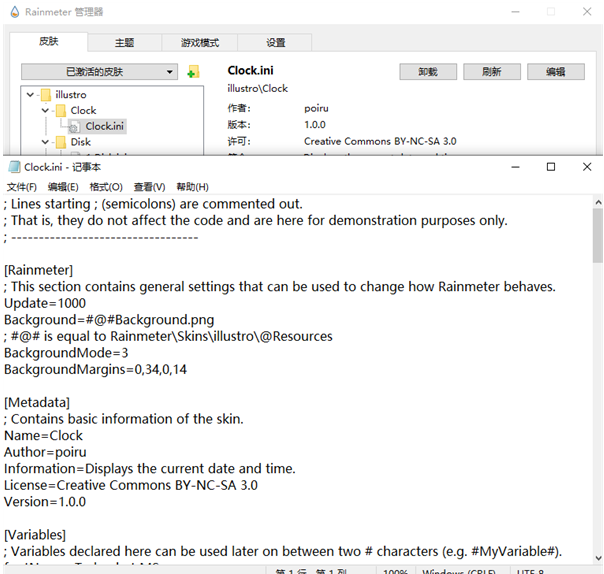604x574 pixels.
Task: Click the License=Creative Commons line in Notepad
Action: pos(131,485)
